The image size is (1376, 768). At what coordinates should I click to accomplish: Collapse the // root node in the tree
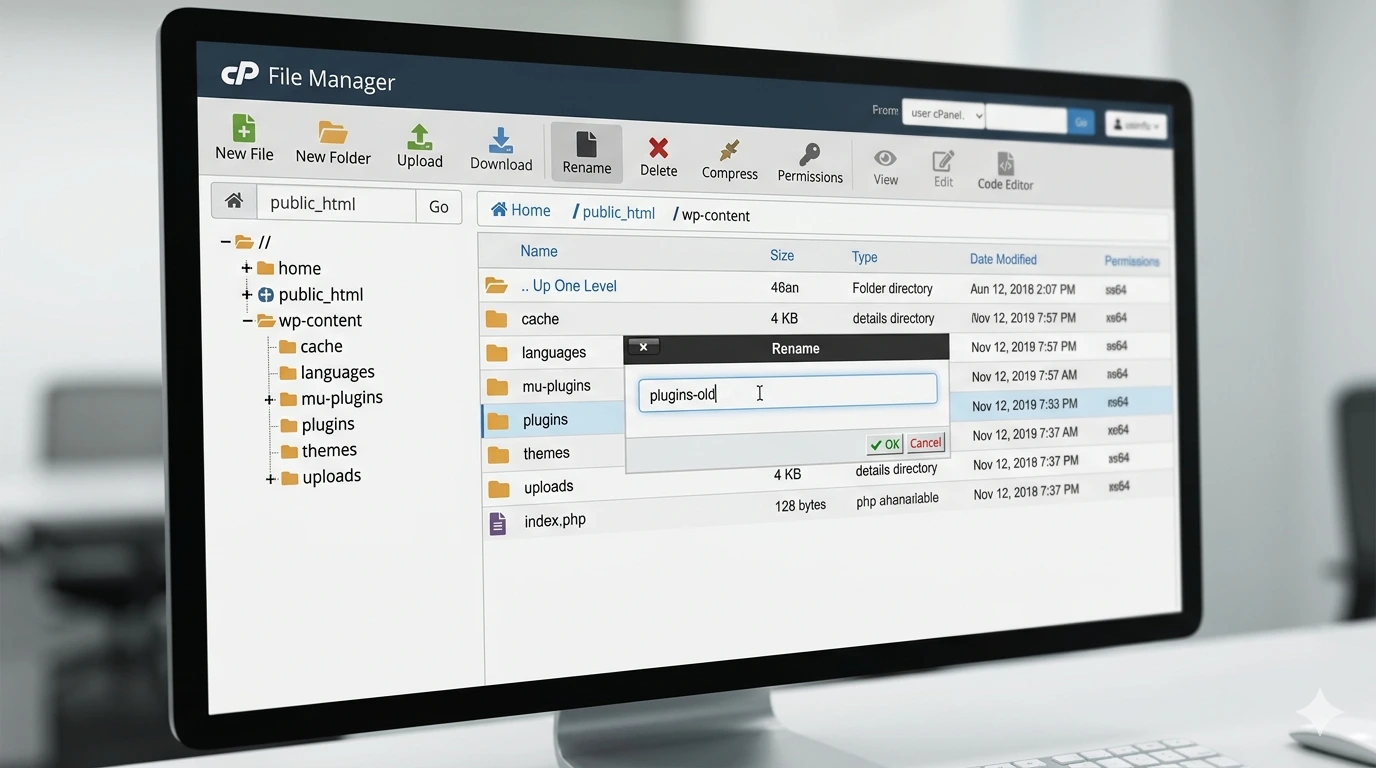coord(226,242)
